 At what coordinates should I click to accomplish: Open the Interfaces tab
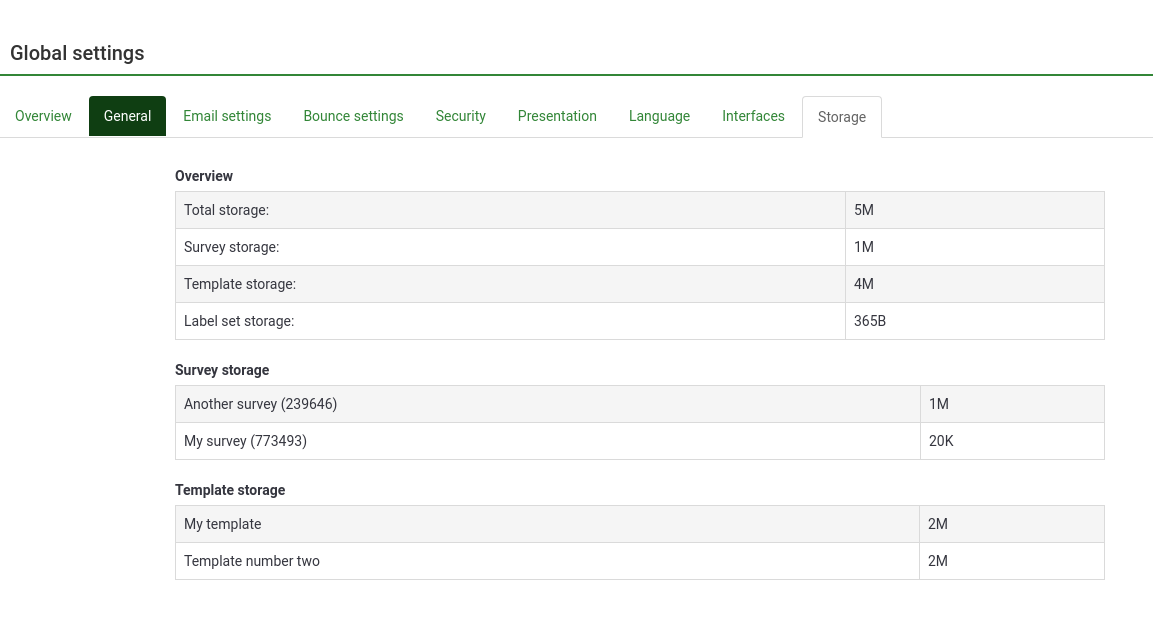point(753,116)
